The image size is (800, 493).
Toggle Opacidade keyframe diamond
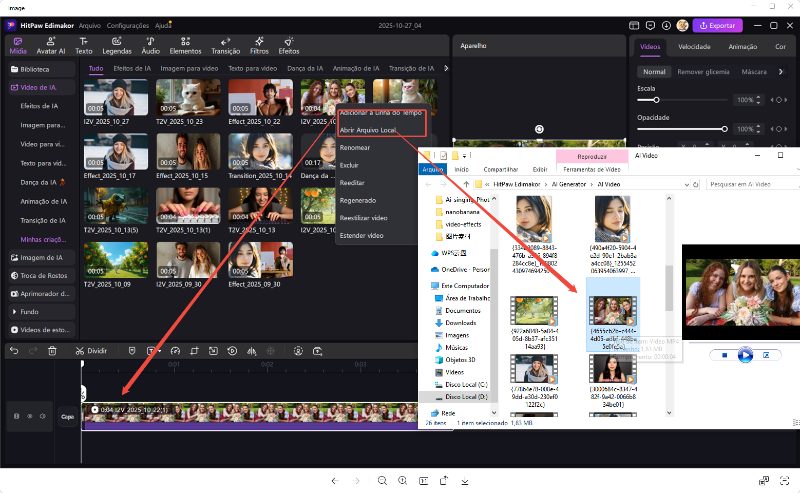click(779, 129)
